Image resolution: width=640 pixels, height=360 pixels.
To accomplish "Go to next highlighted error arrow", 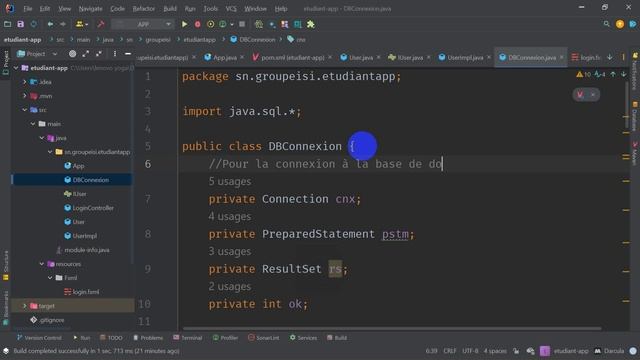I will (624, 74).
